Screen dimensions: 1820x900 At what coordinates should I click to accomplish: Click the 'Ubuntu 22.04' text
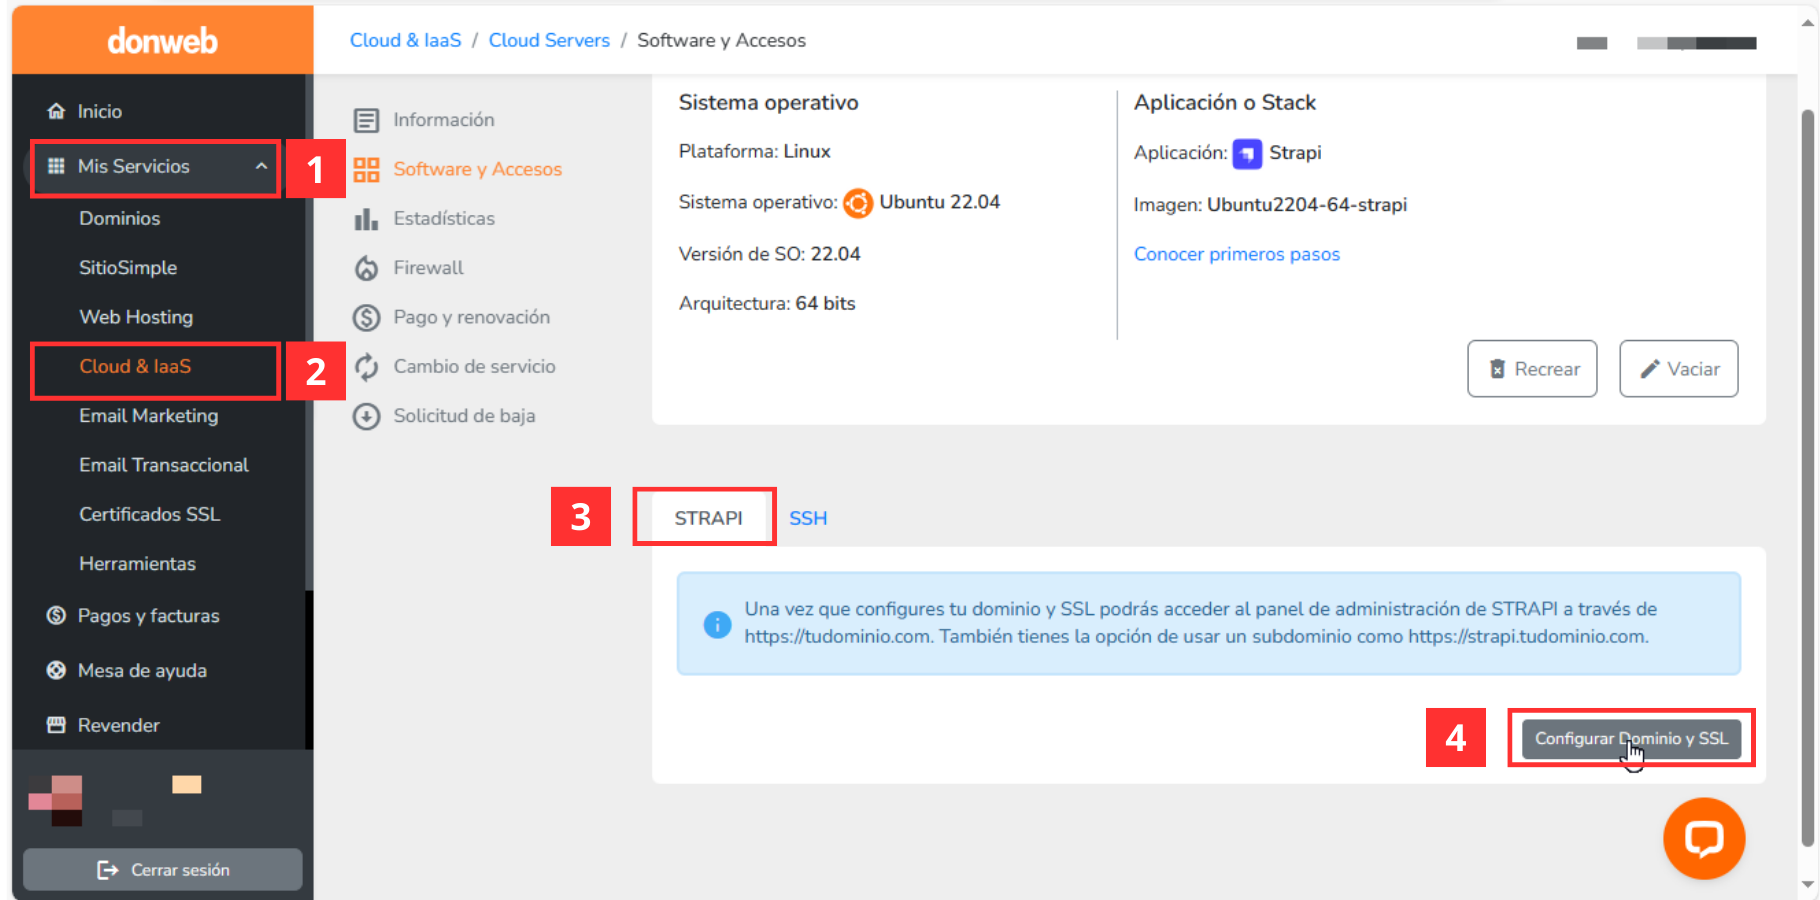pyautogui.click(x=940, y=202)
